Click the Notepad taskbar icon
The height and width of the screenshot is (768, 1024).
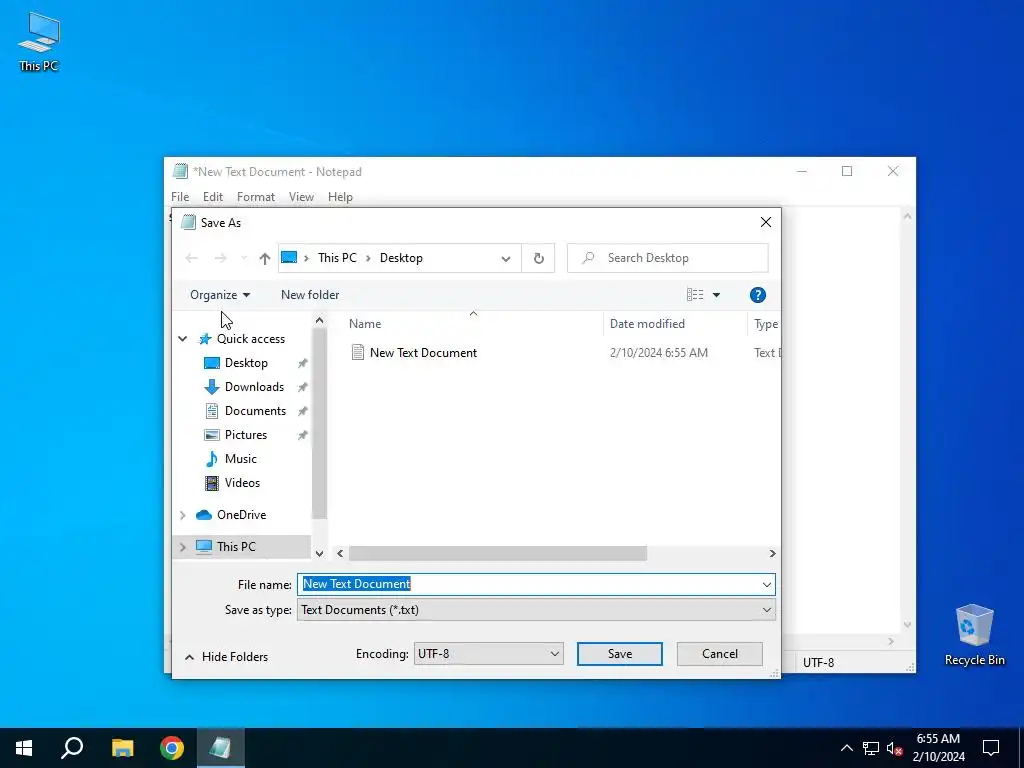[x=220, y=748]
